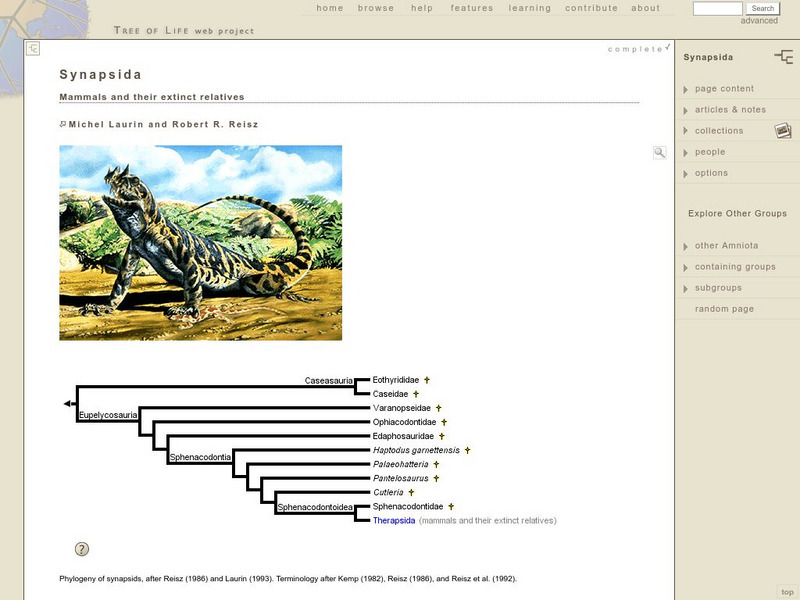The image size is (800, 600).
Task: Open the Synapsida reptile illustration
Action: tap(200, 243)
